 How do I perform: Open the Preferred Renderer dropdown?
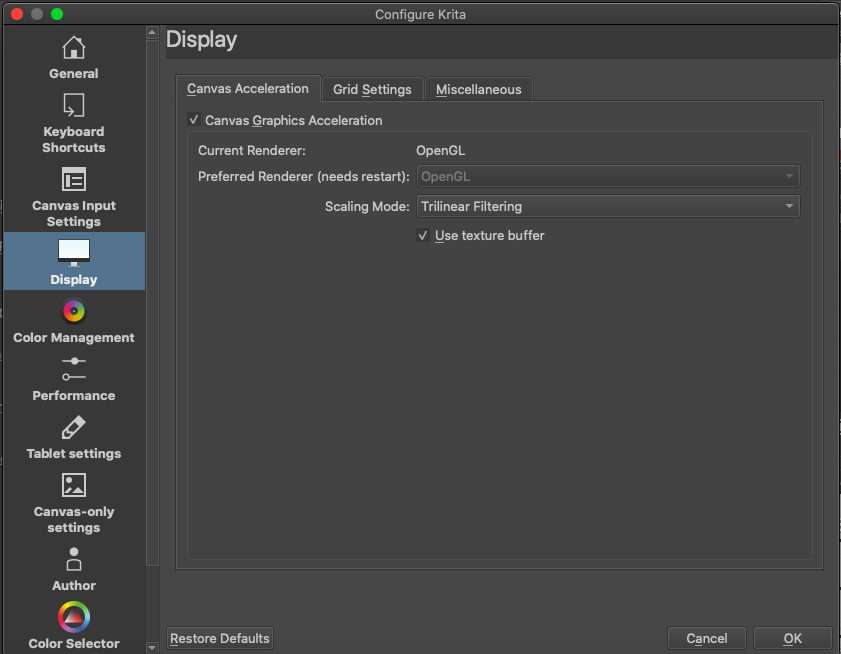[x=608, y=177]
